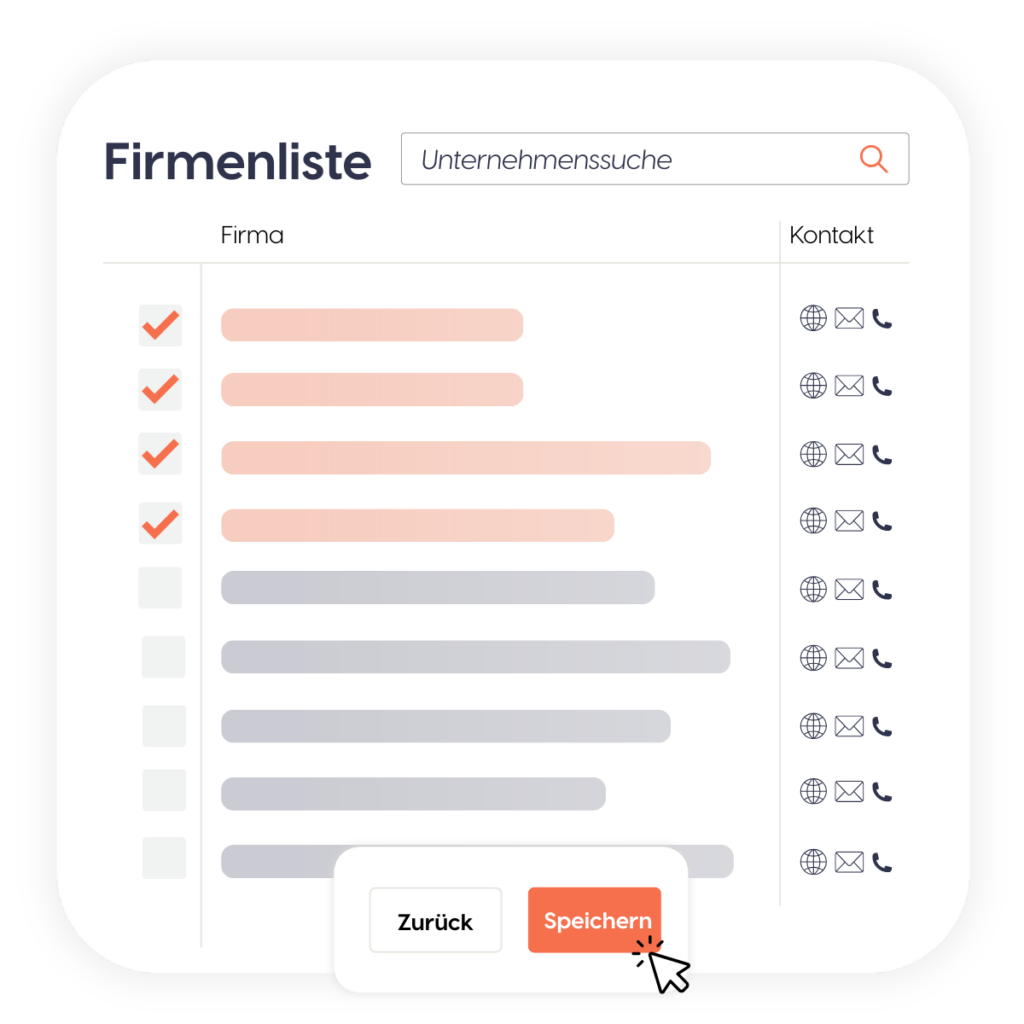The width and height of the screenshot is (1024, 1024).
Task: Select the first highlighted company name bar
Action: pyautogui.click(x=372, y=325)
